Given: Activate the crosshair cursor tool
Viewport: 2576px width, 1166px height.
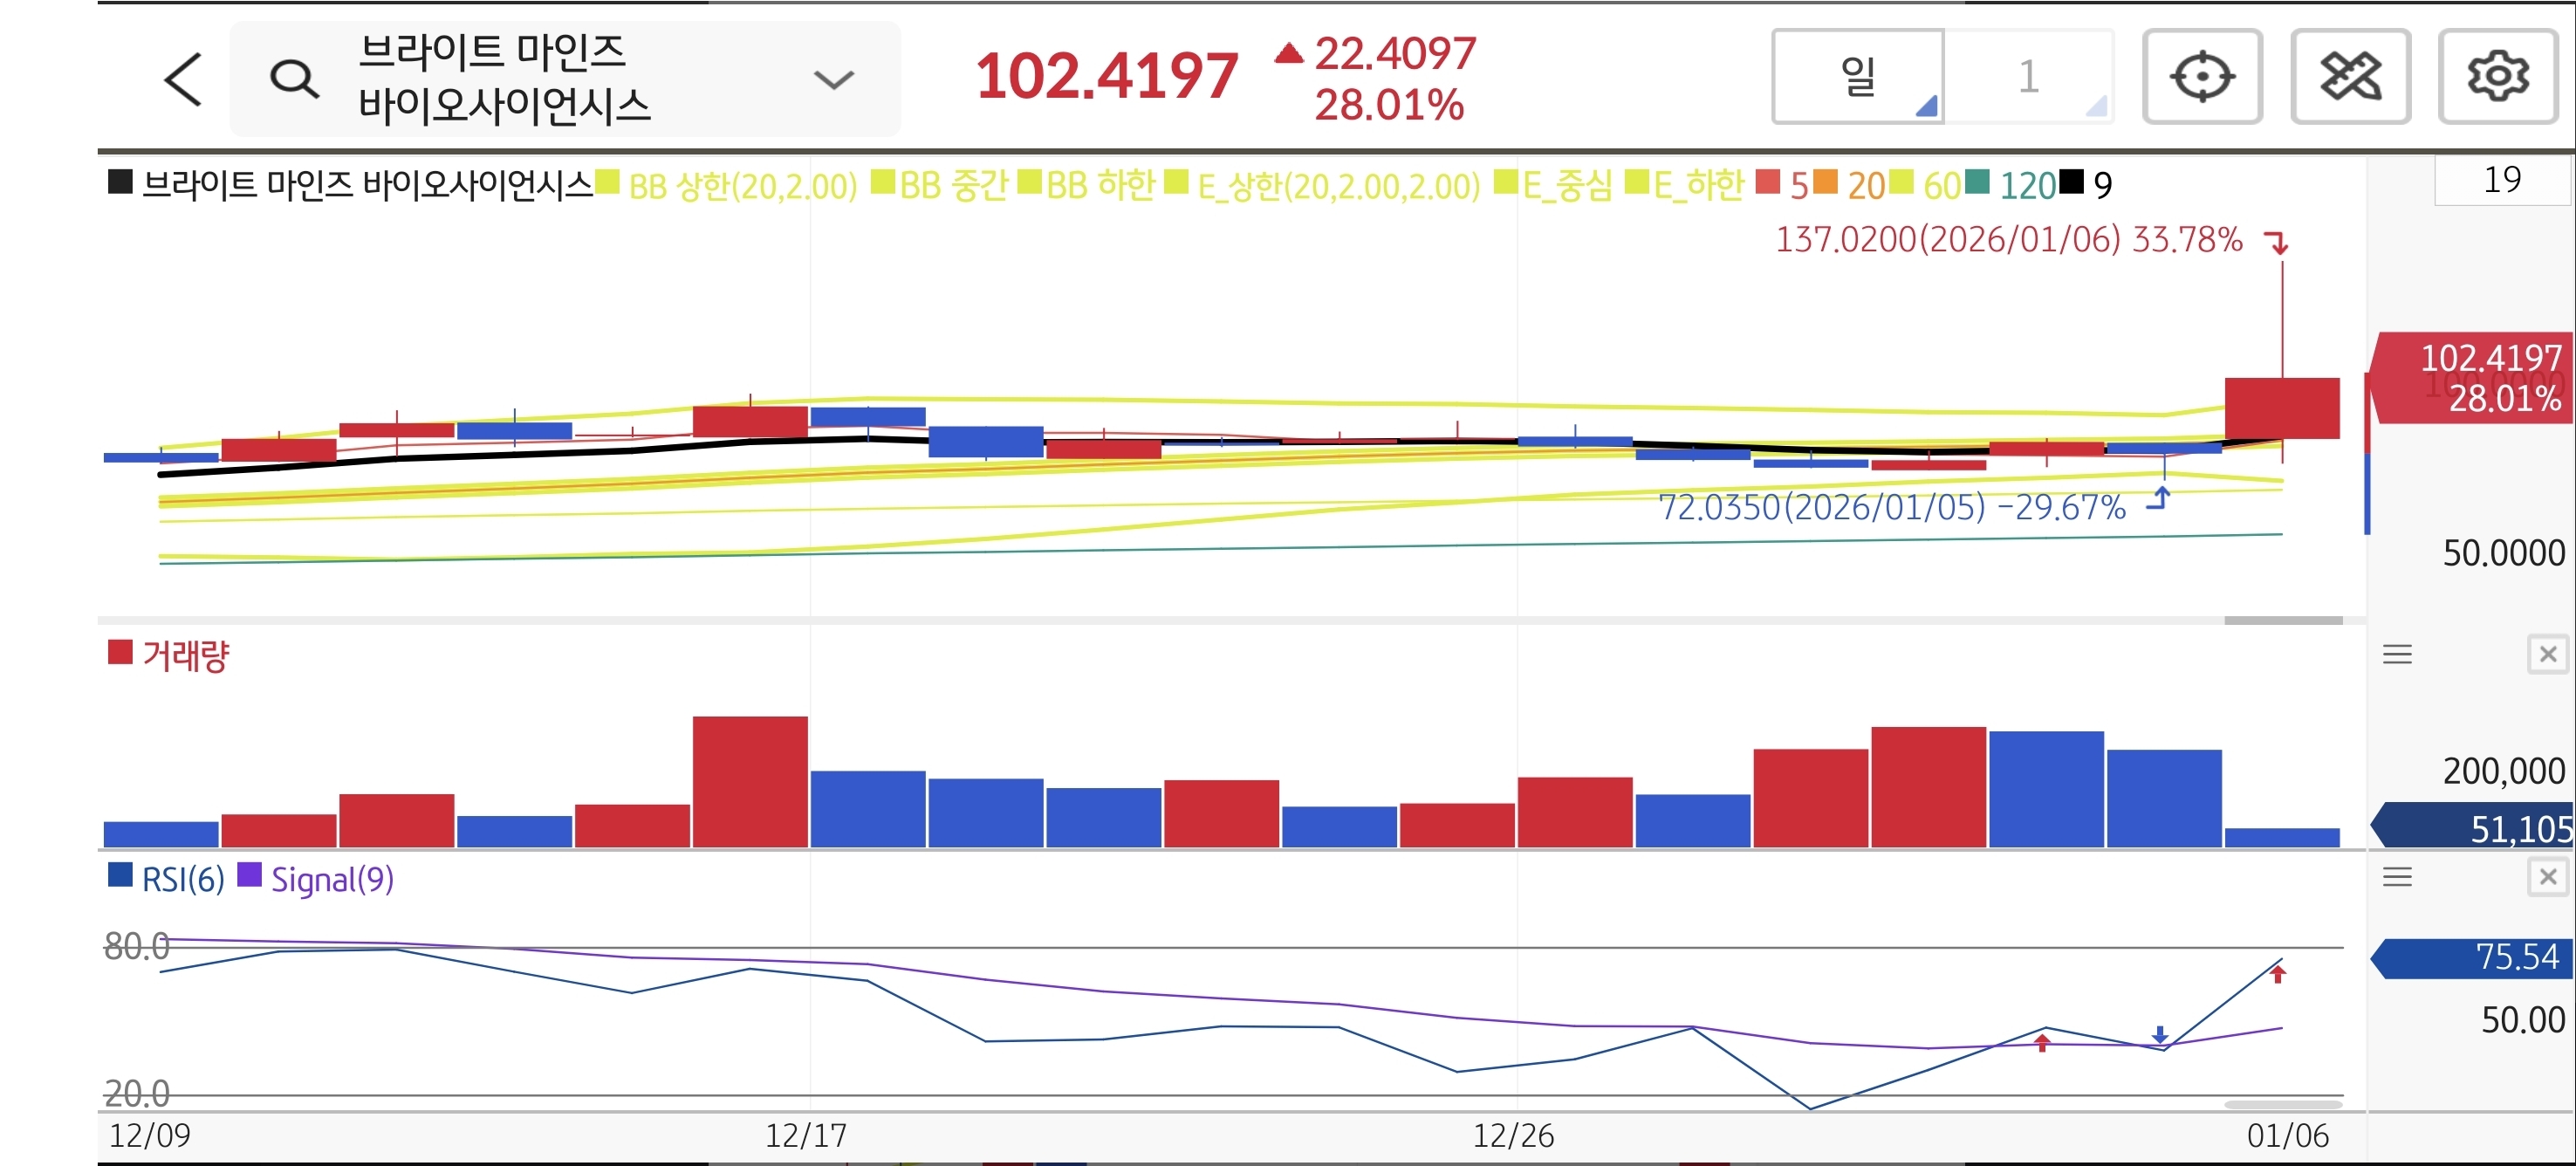Looking at the screenshot, I should coord(2202,77).
